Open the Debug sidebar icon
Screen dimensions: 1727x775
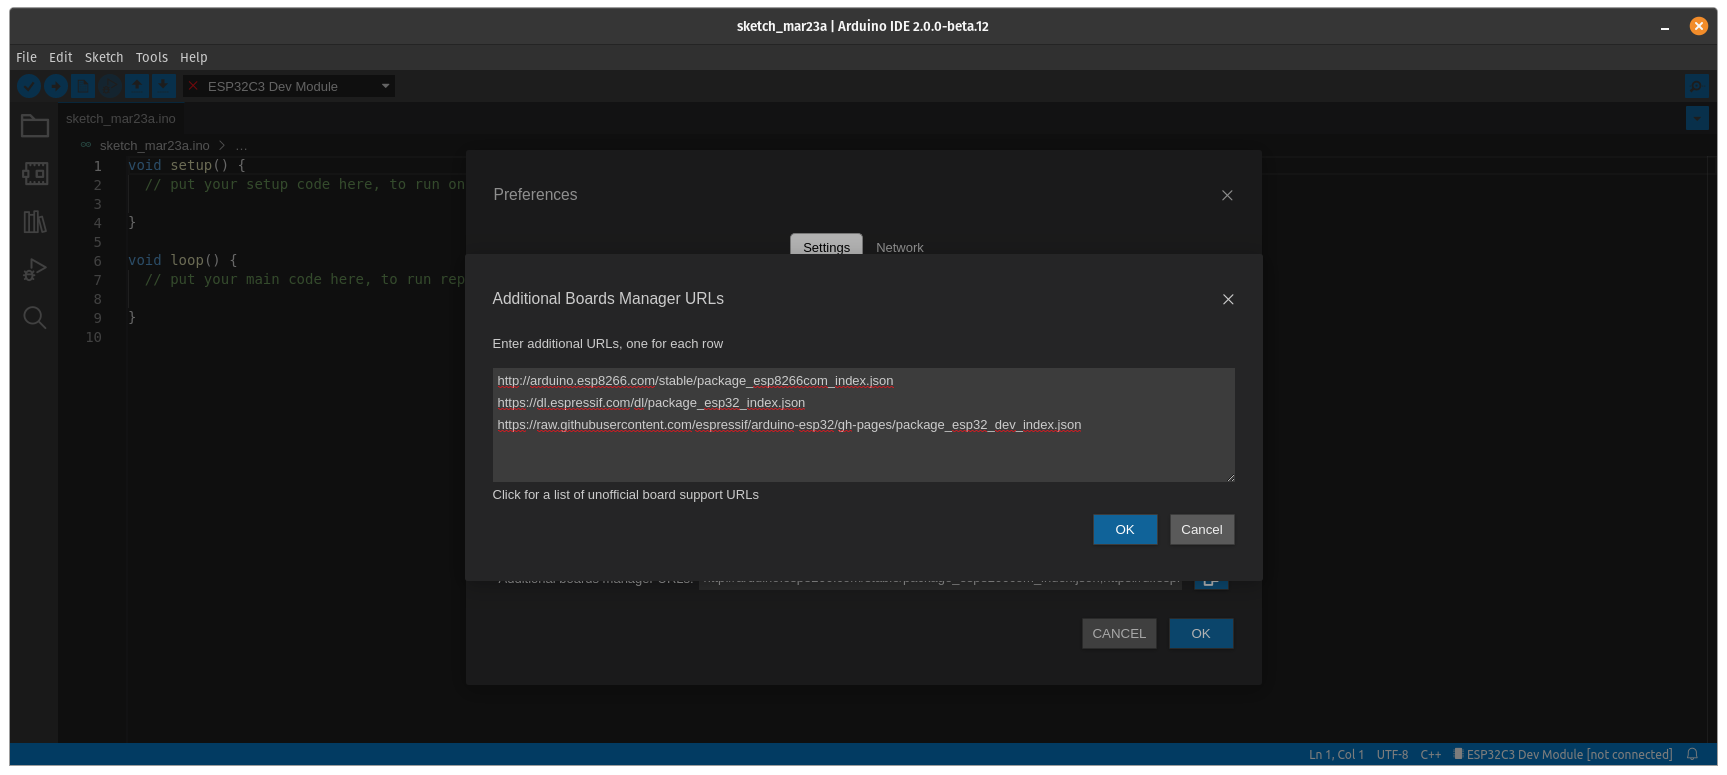tap(35, 269)
